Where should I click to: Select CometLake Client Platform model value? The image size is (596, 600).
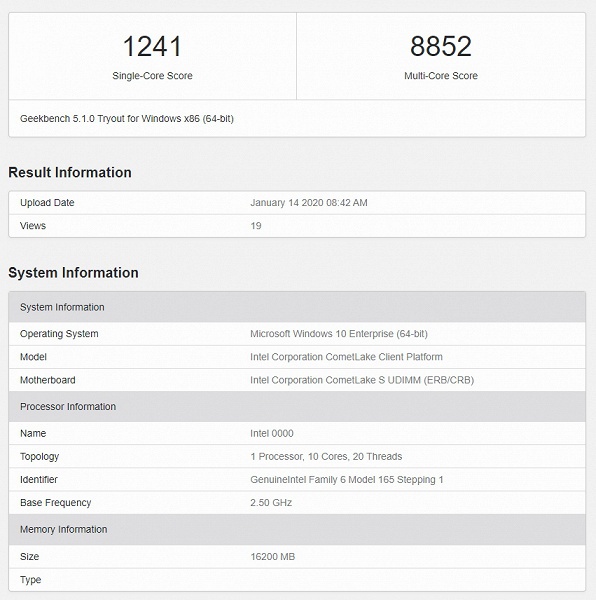[346, 357]
